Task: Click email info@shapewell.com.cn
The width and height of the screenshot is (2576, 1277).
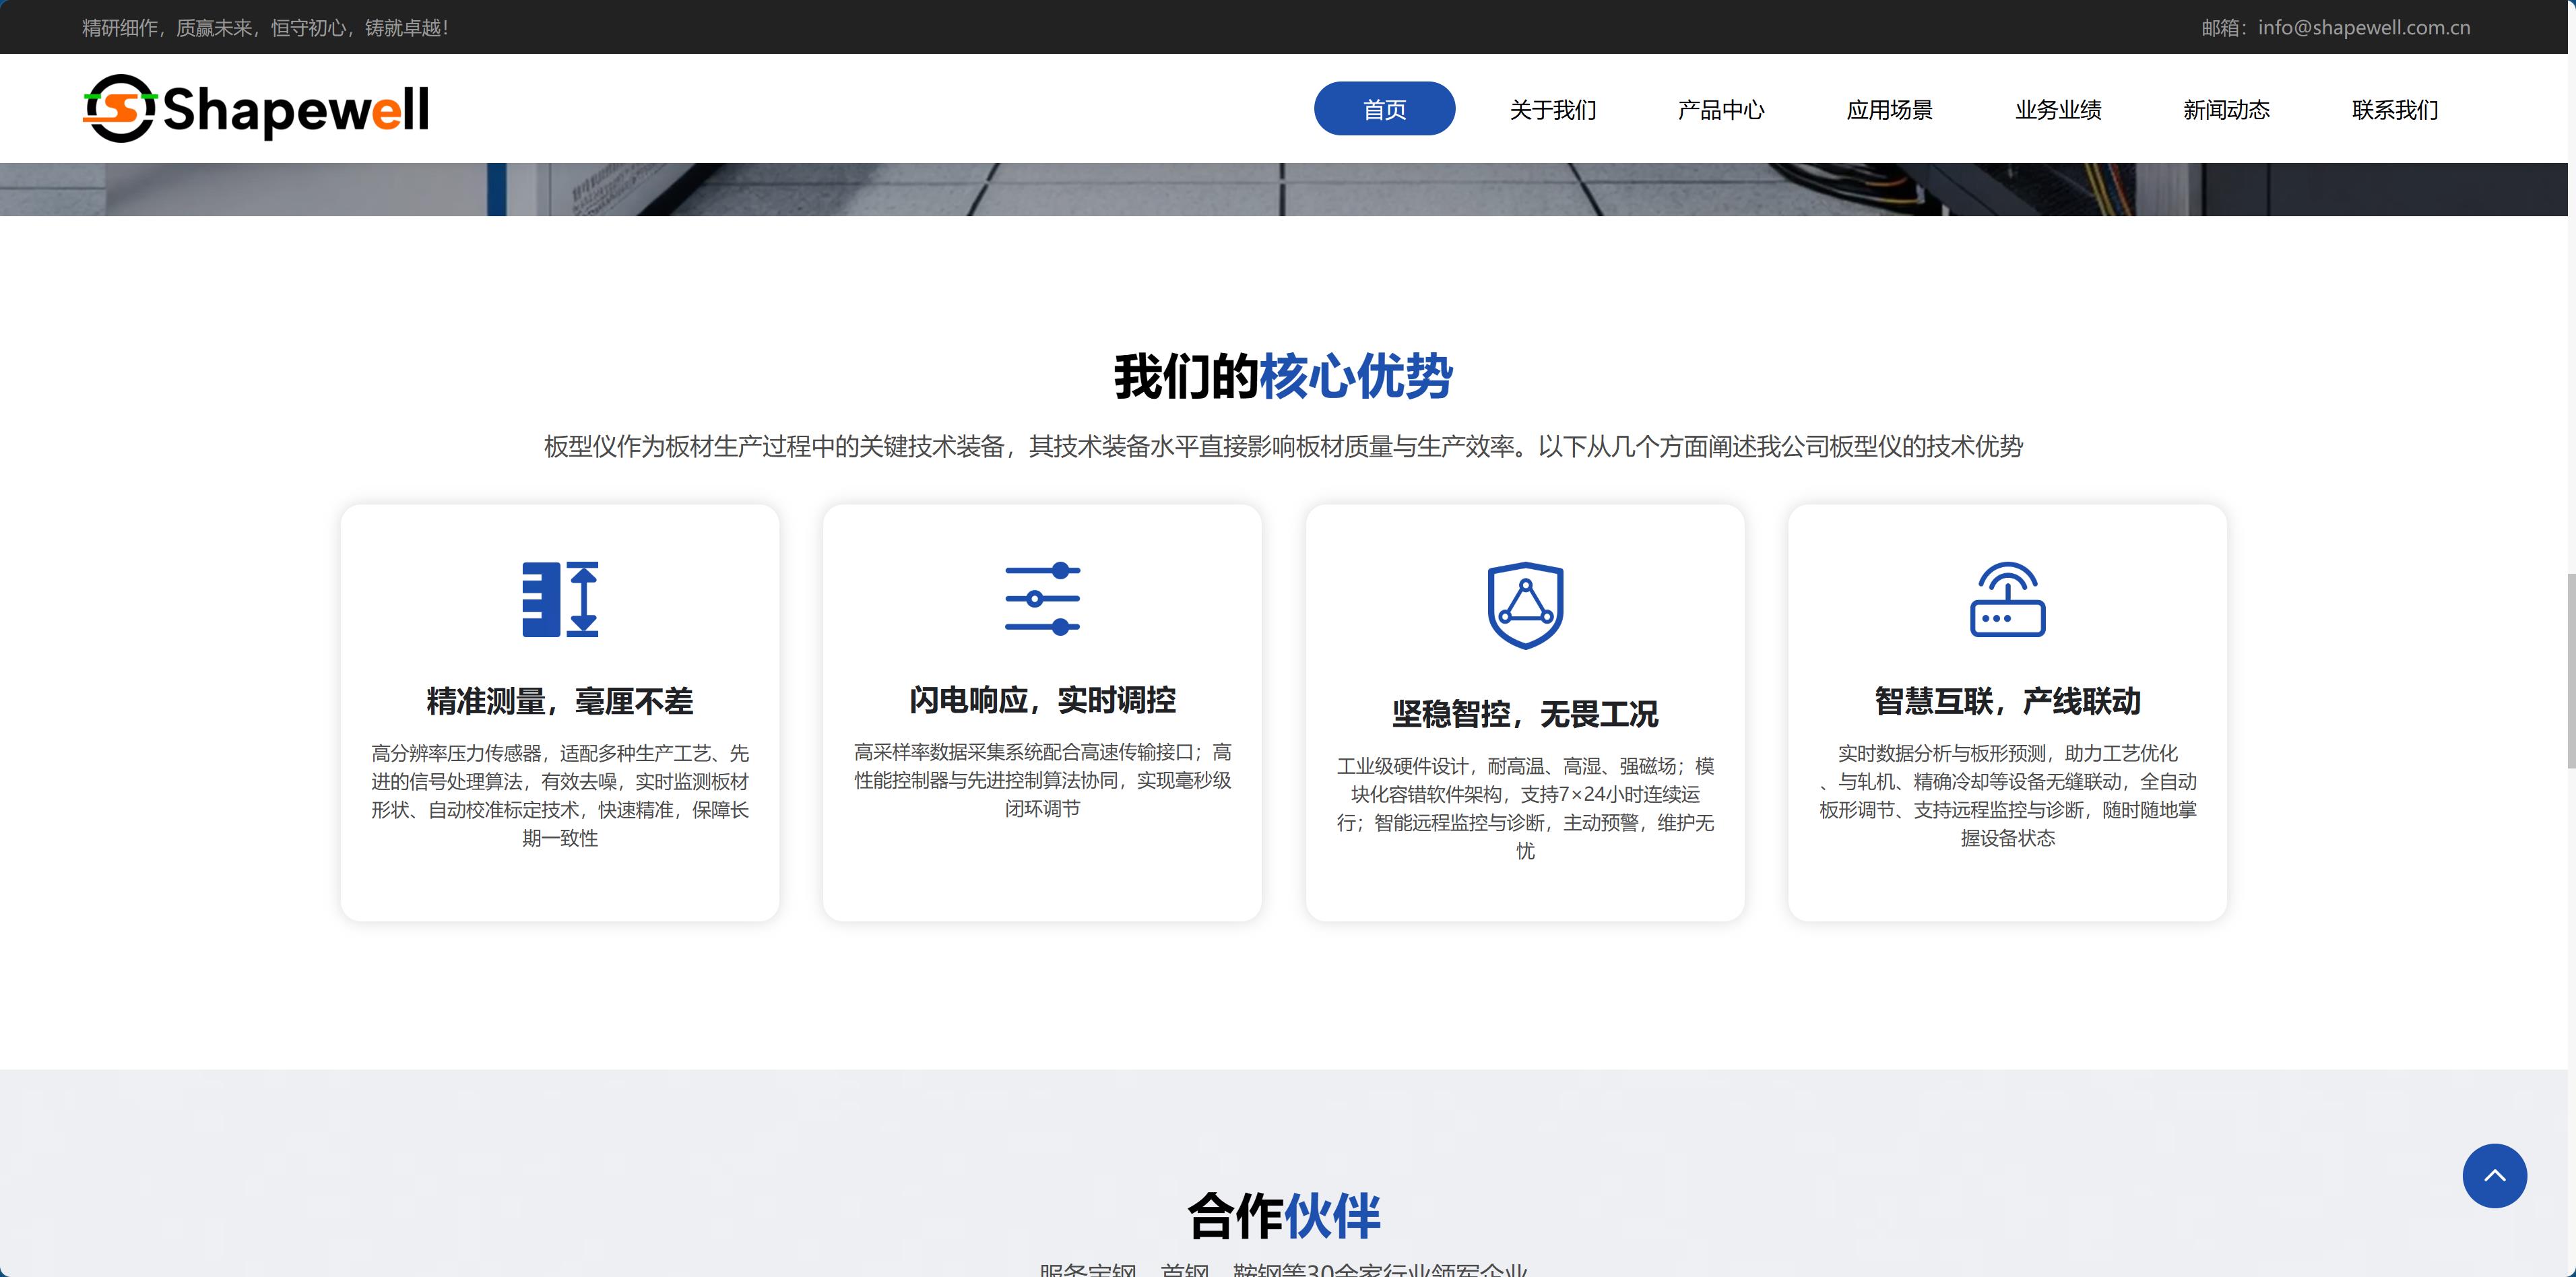Action: pos(2364,27)
